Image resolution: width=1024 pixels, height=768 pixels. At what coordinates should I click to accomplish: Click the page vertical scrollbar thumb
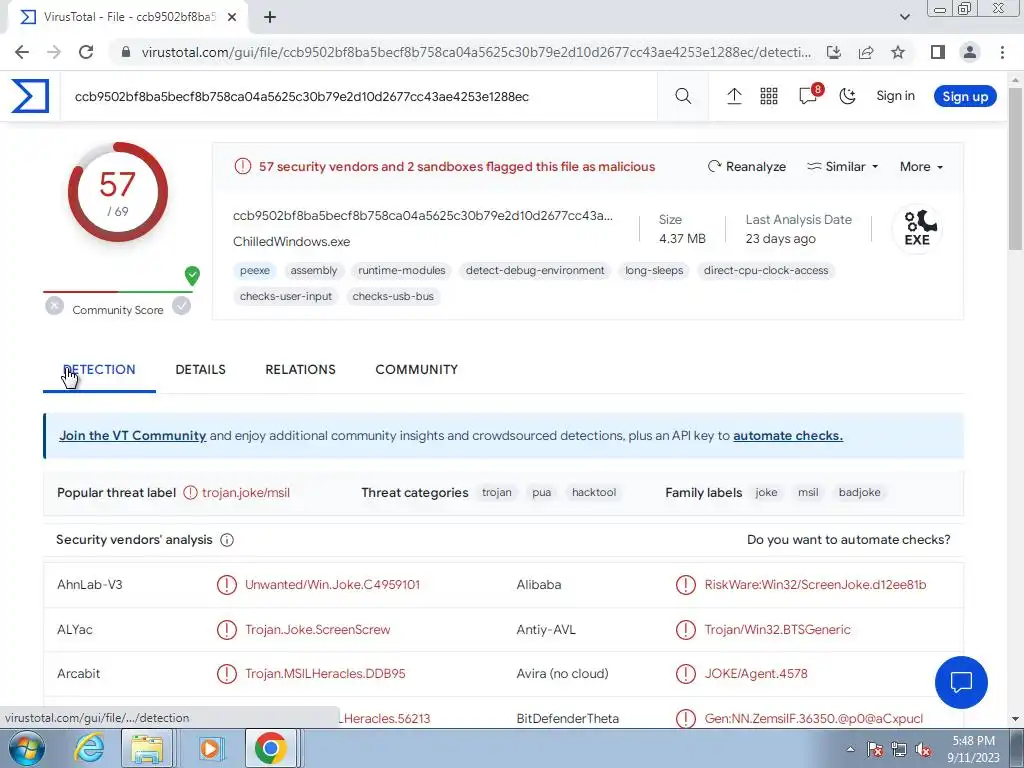click(x=1016, y=167)
